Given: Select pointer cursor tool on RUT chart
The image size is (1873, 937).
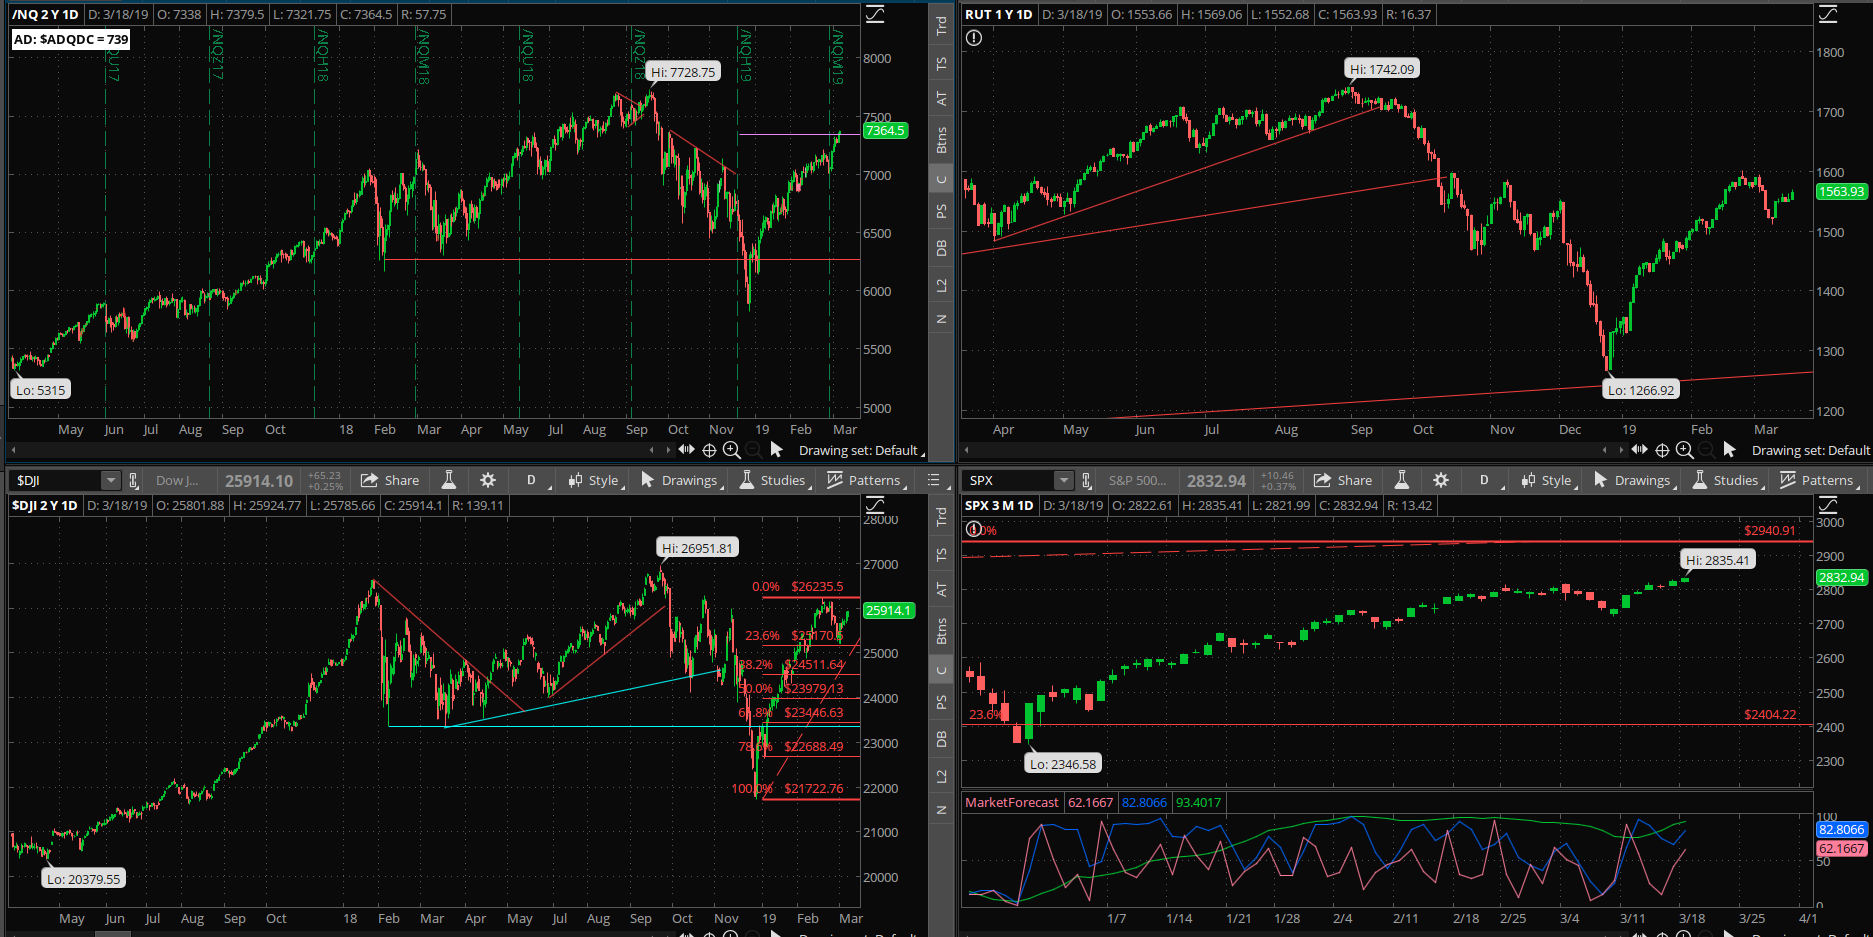Looking at the screenshot, I should point(1730,450).
